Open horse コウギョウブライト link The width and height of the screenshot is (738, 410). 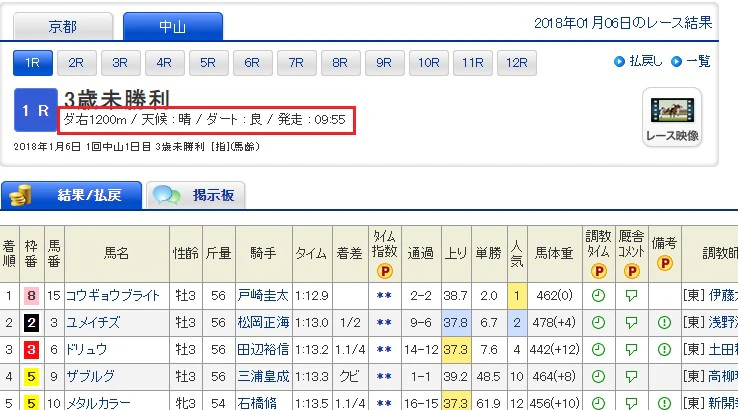(x=113, y=296)
